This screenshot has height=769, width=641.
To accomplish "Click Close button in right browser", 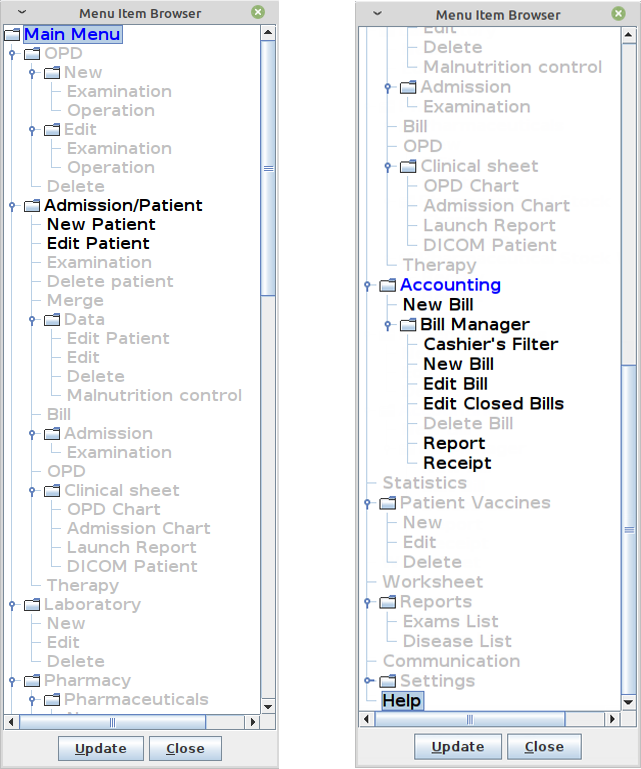I will point(544,746).
